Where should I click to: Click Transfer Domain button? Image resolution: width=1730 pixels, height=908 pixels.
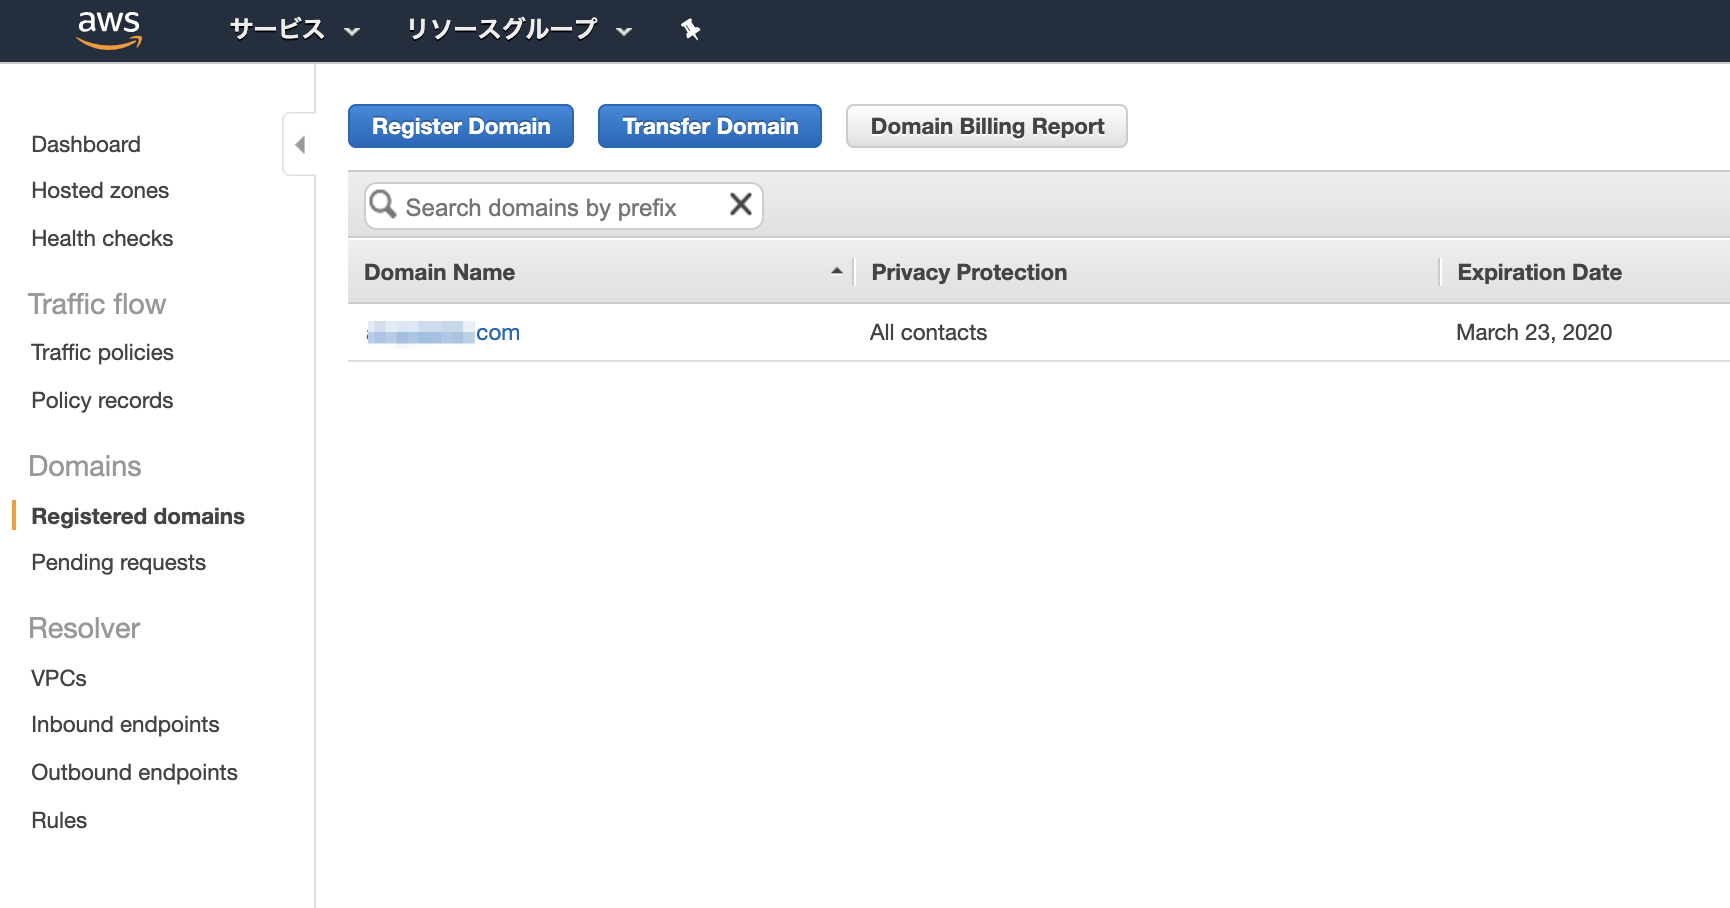click(x=710, y=126)
